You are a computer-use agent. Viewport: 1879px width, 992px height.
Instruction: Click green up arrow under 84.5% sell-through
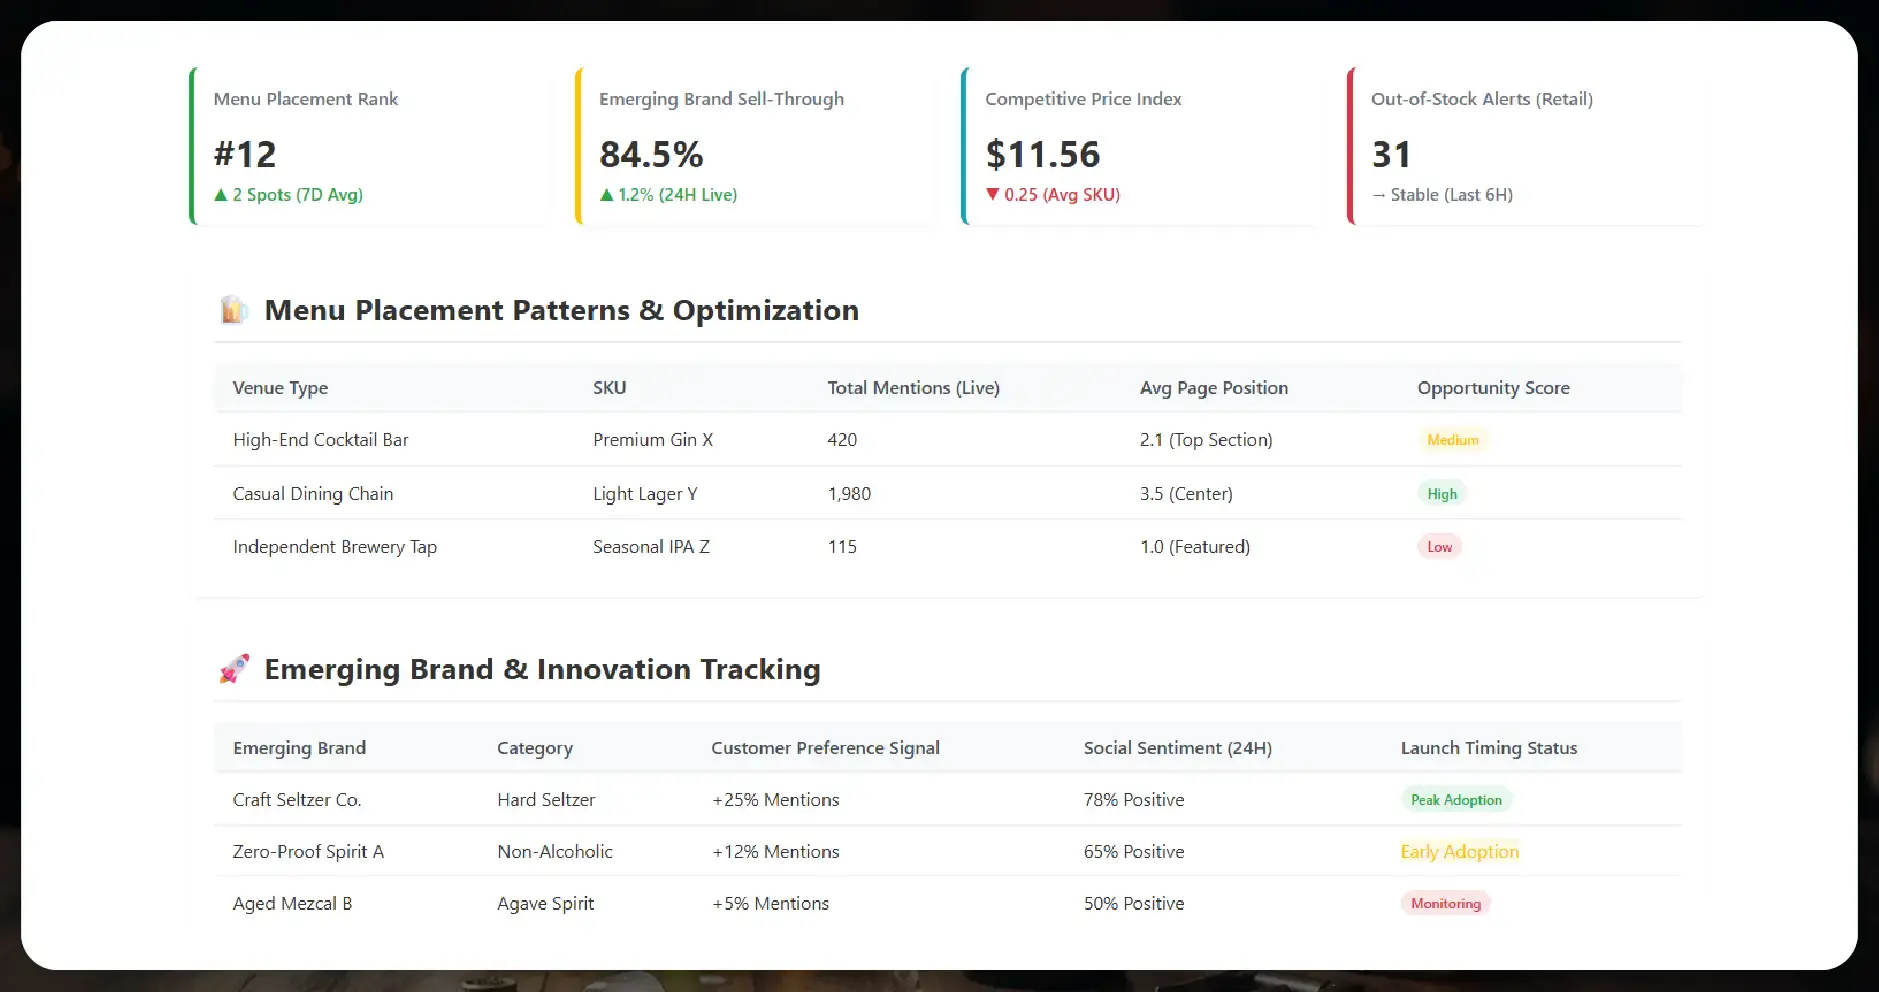(x=606, y=195)
